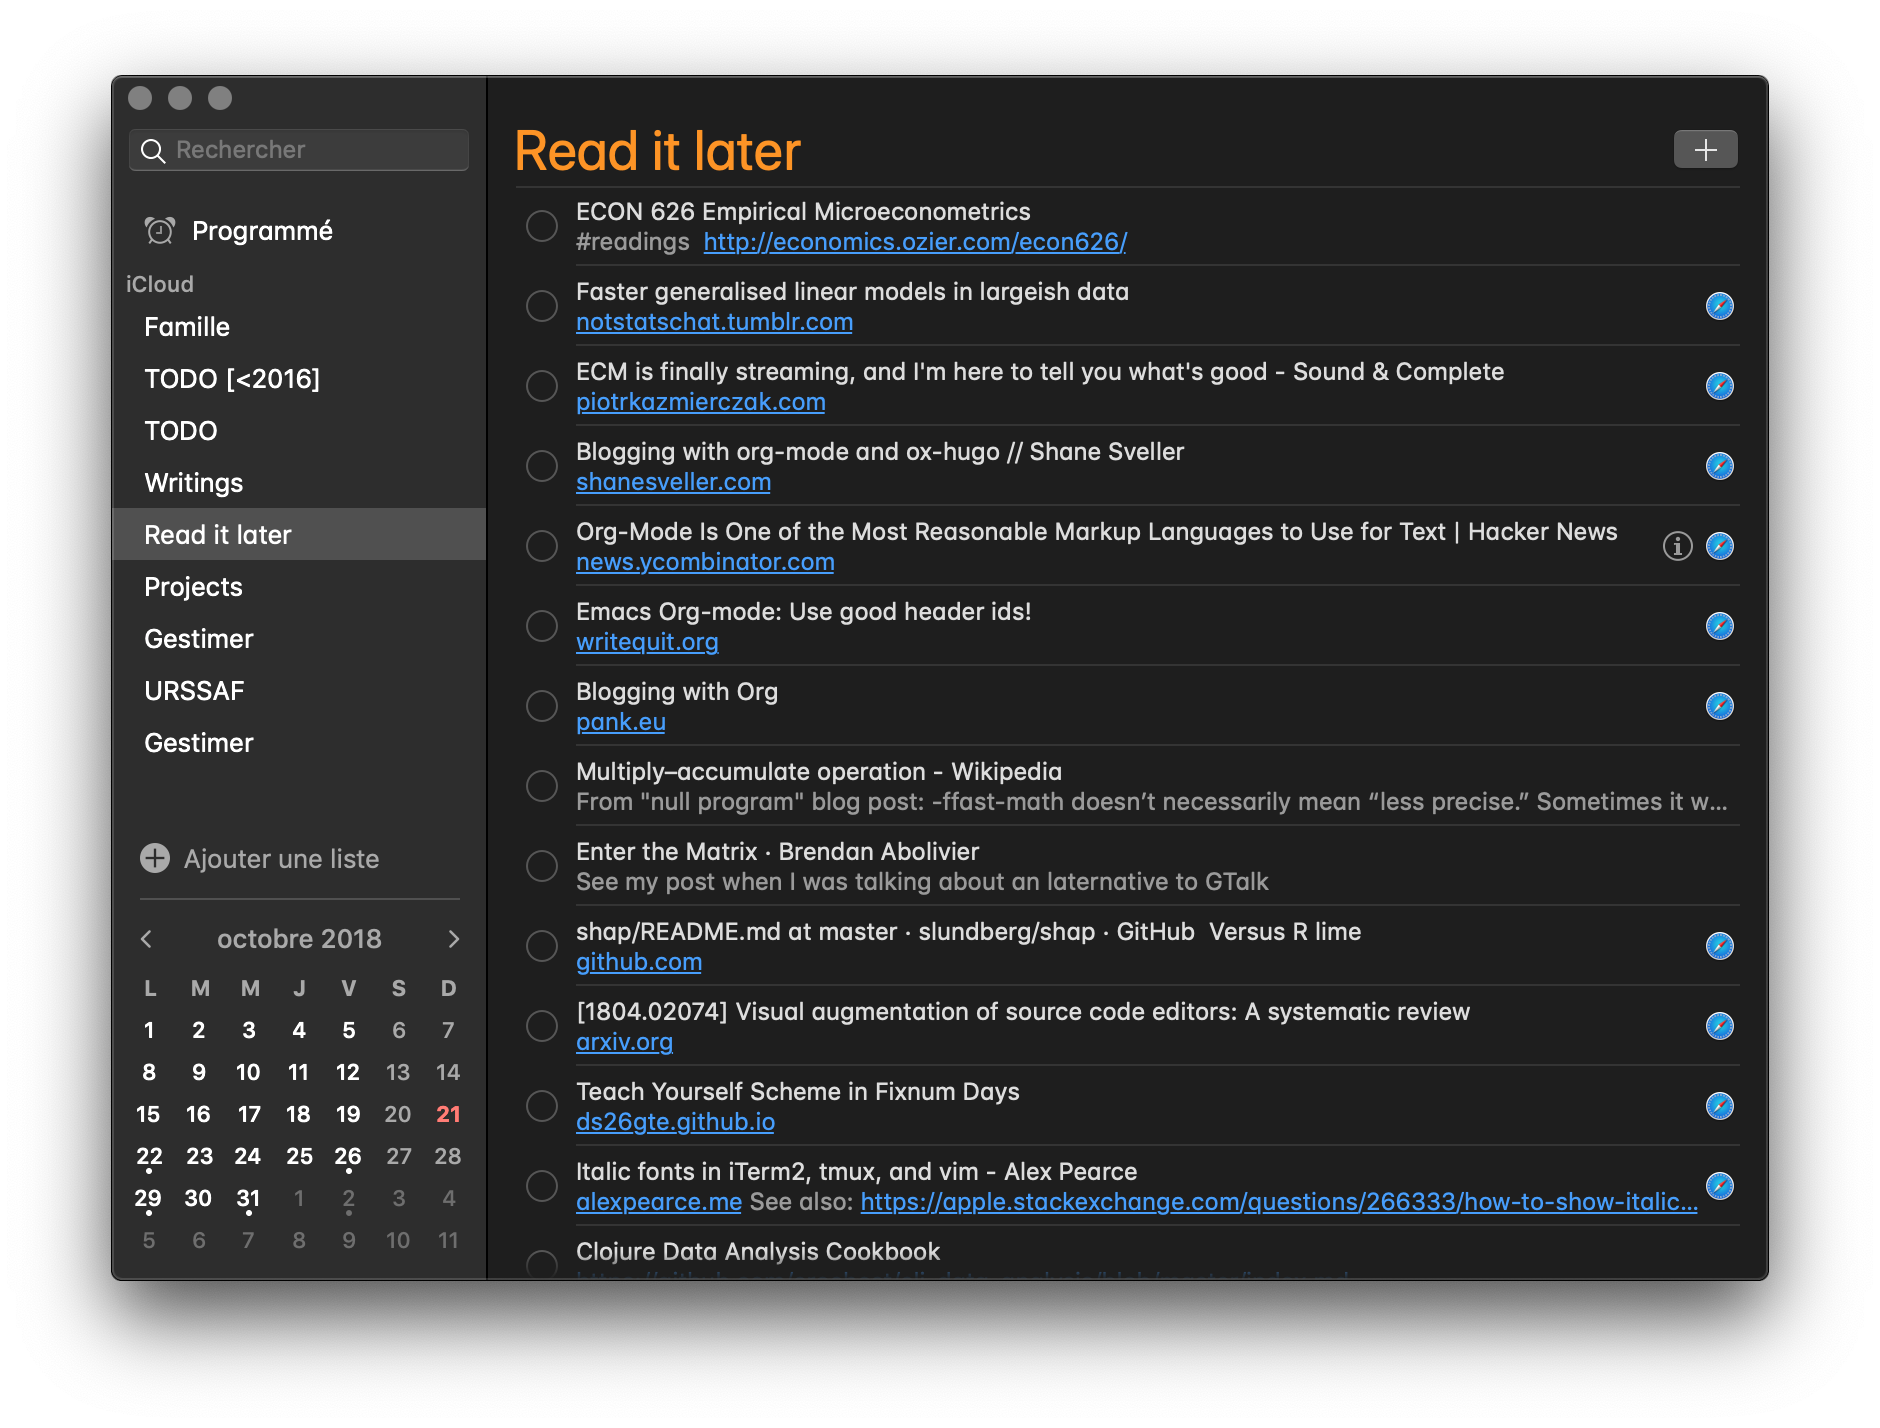This screenshot has height=1428, width=1880.
Task: Mark ECON 626 Empirical Microeconometrics complete
Action: [x=542, y=226]
